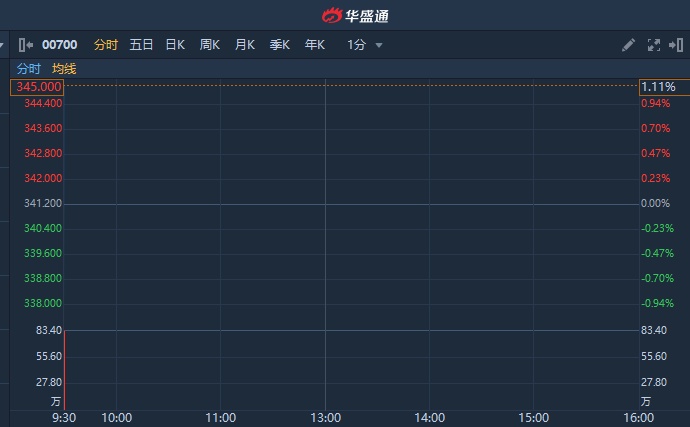The height and width of the screenshot is (427, 690).
Task: Expand the chart to fullscreen
Action: 654,44
